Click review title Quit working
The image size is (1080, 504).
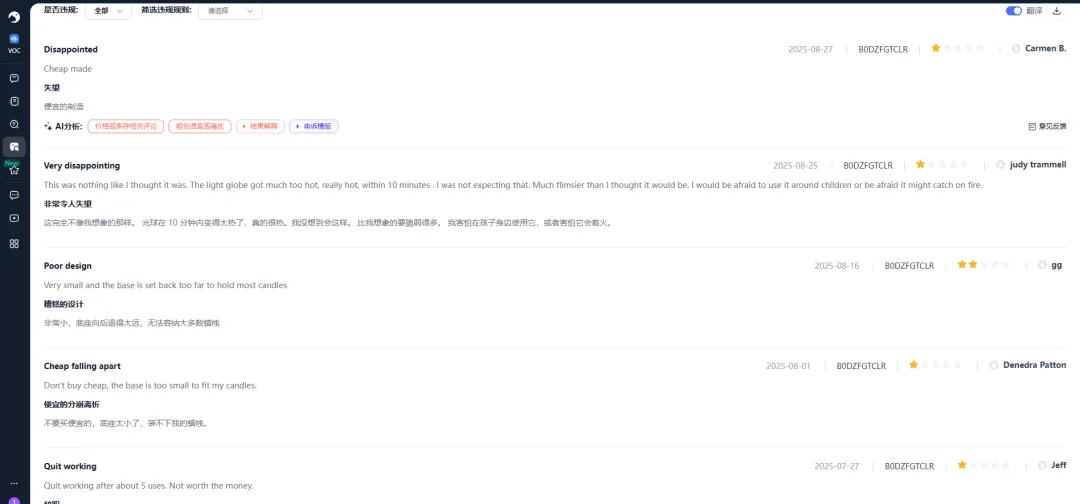pyautogui.click(x=70, y=466)
